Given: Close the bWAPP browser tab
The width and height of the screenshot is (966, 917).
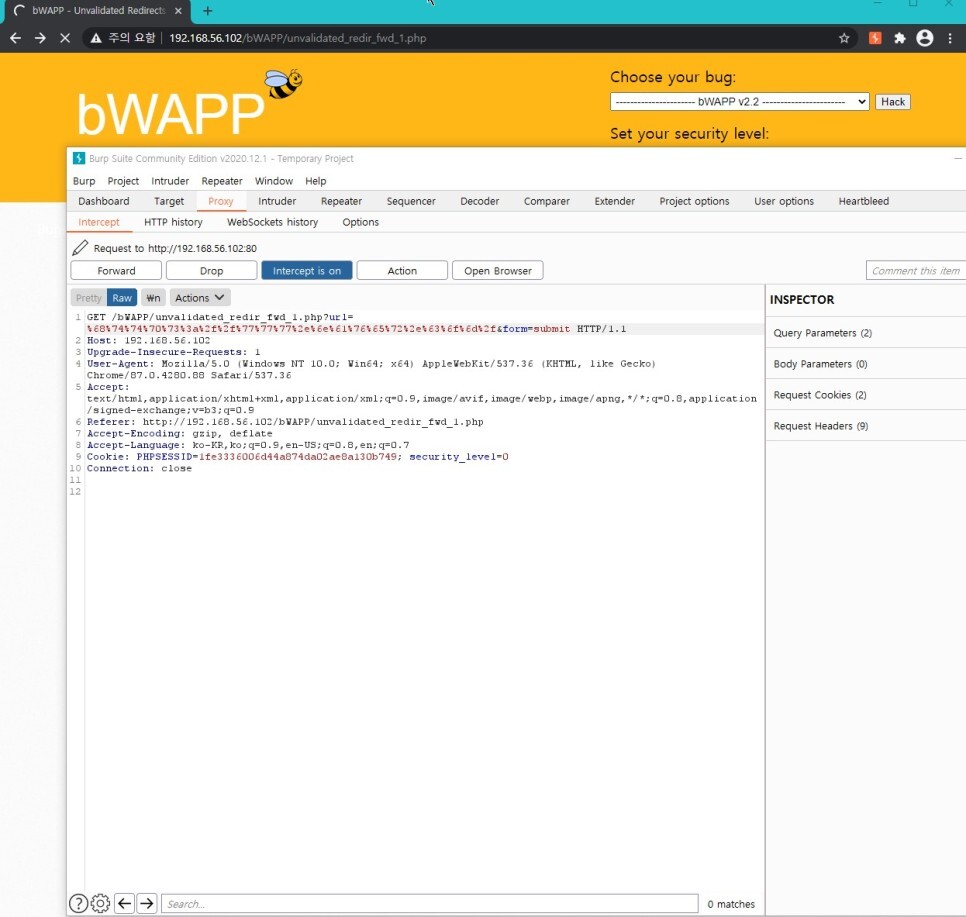Looking at the screenshot, I should point(178,10).
